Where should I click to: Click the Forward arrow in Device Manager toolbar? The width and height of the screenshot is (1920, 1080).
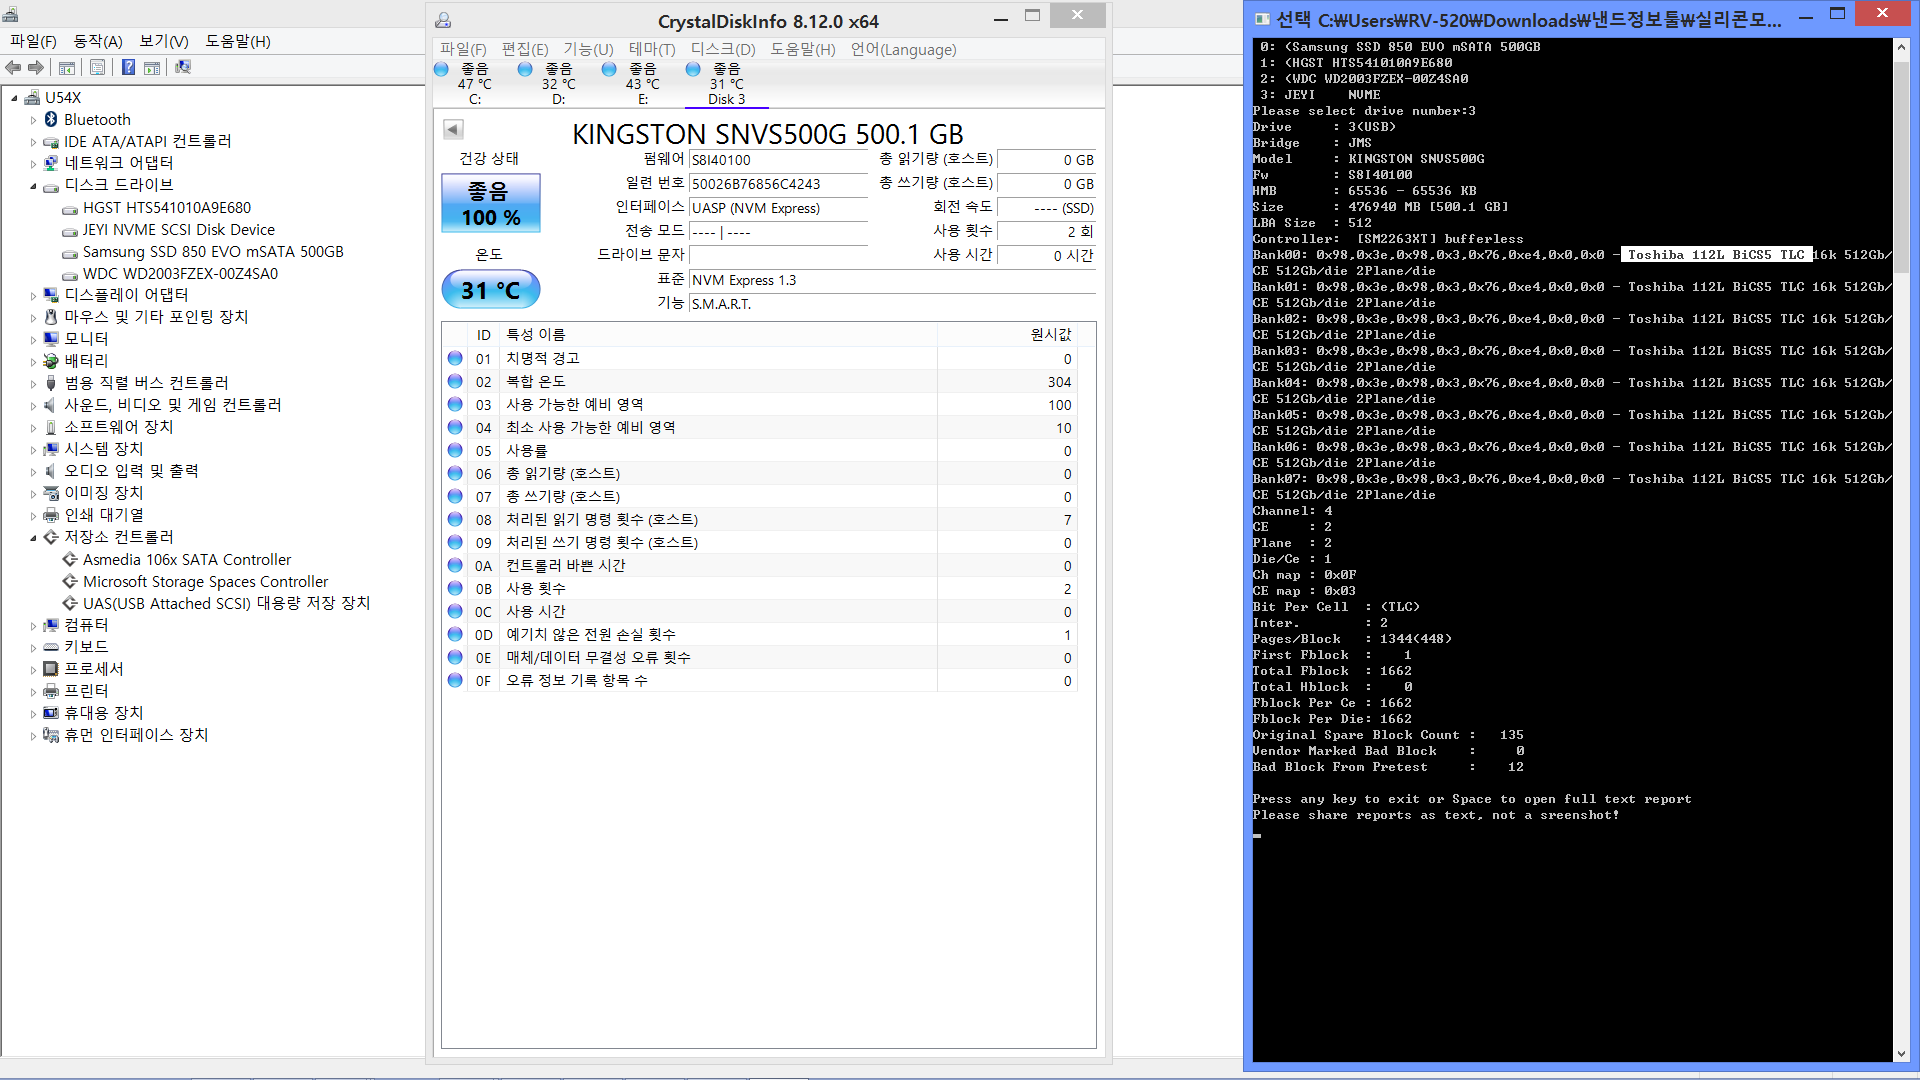pos(36,67)
